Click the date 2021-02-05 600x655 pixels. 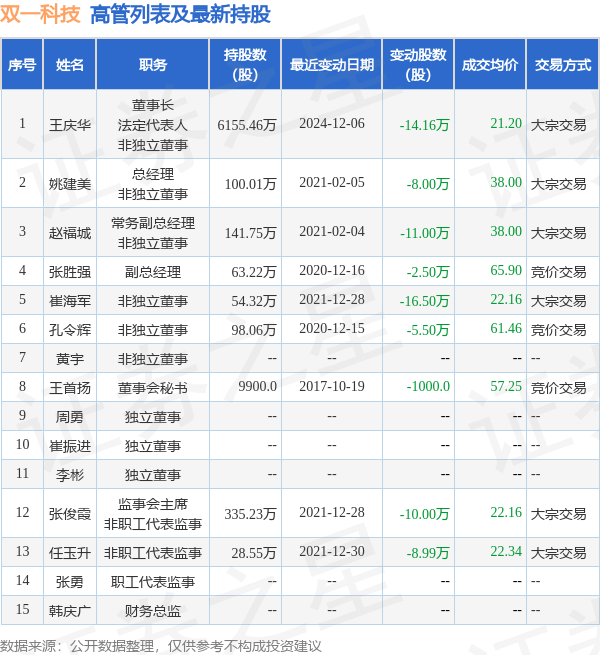(x=332, y=182)
